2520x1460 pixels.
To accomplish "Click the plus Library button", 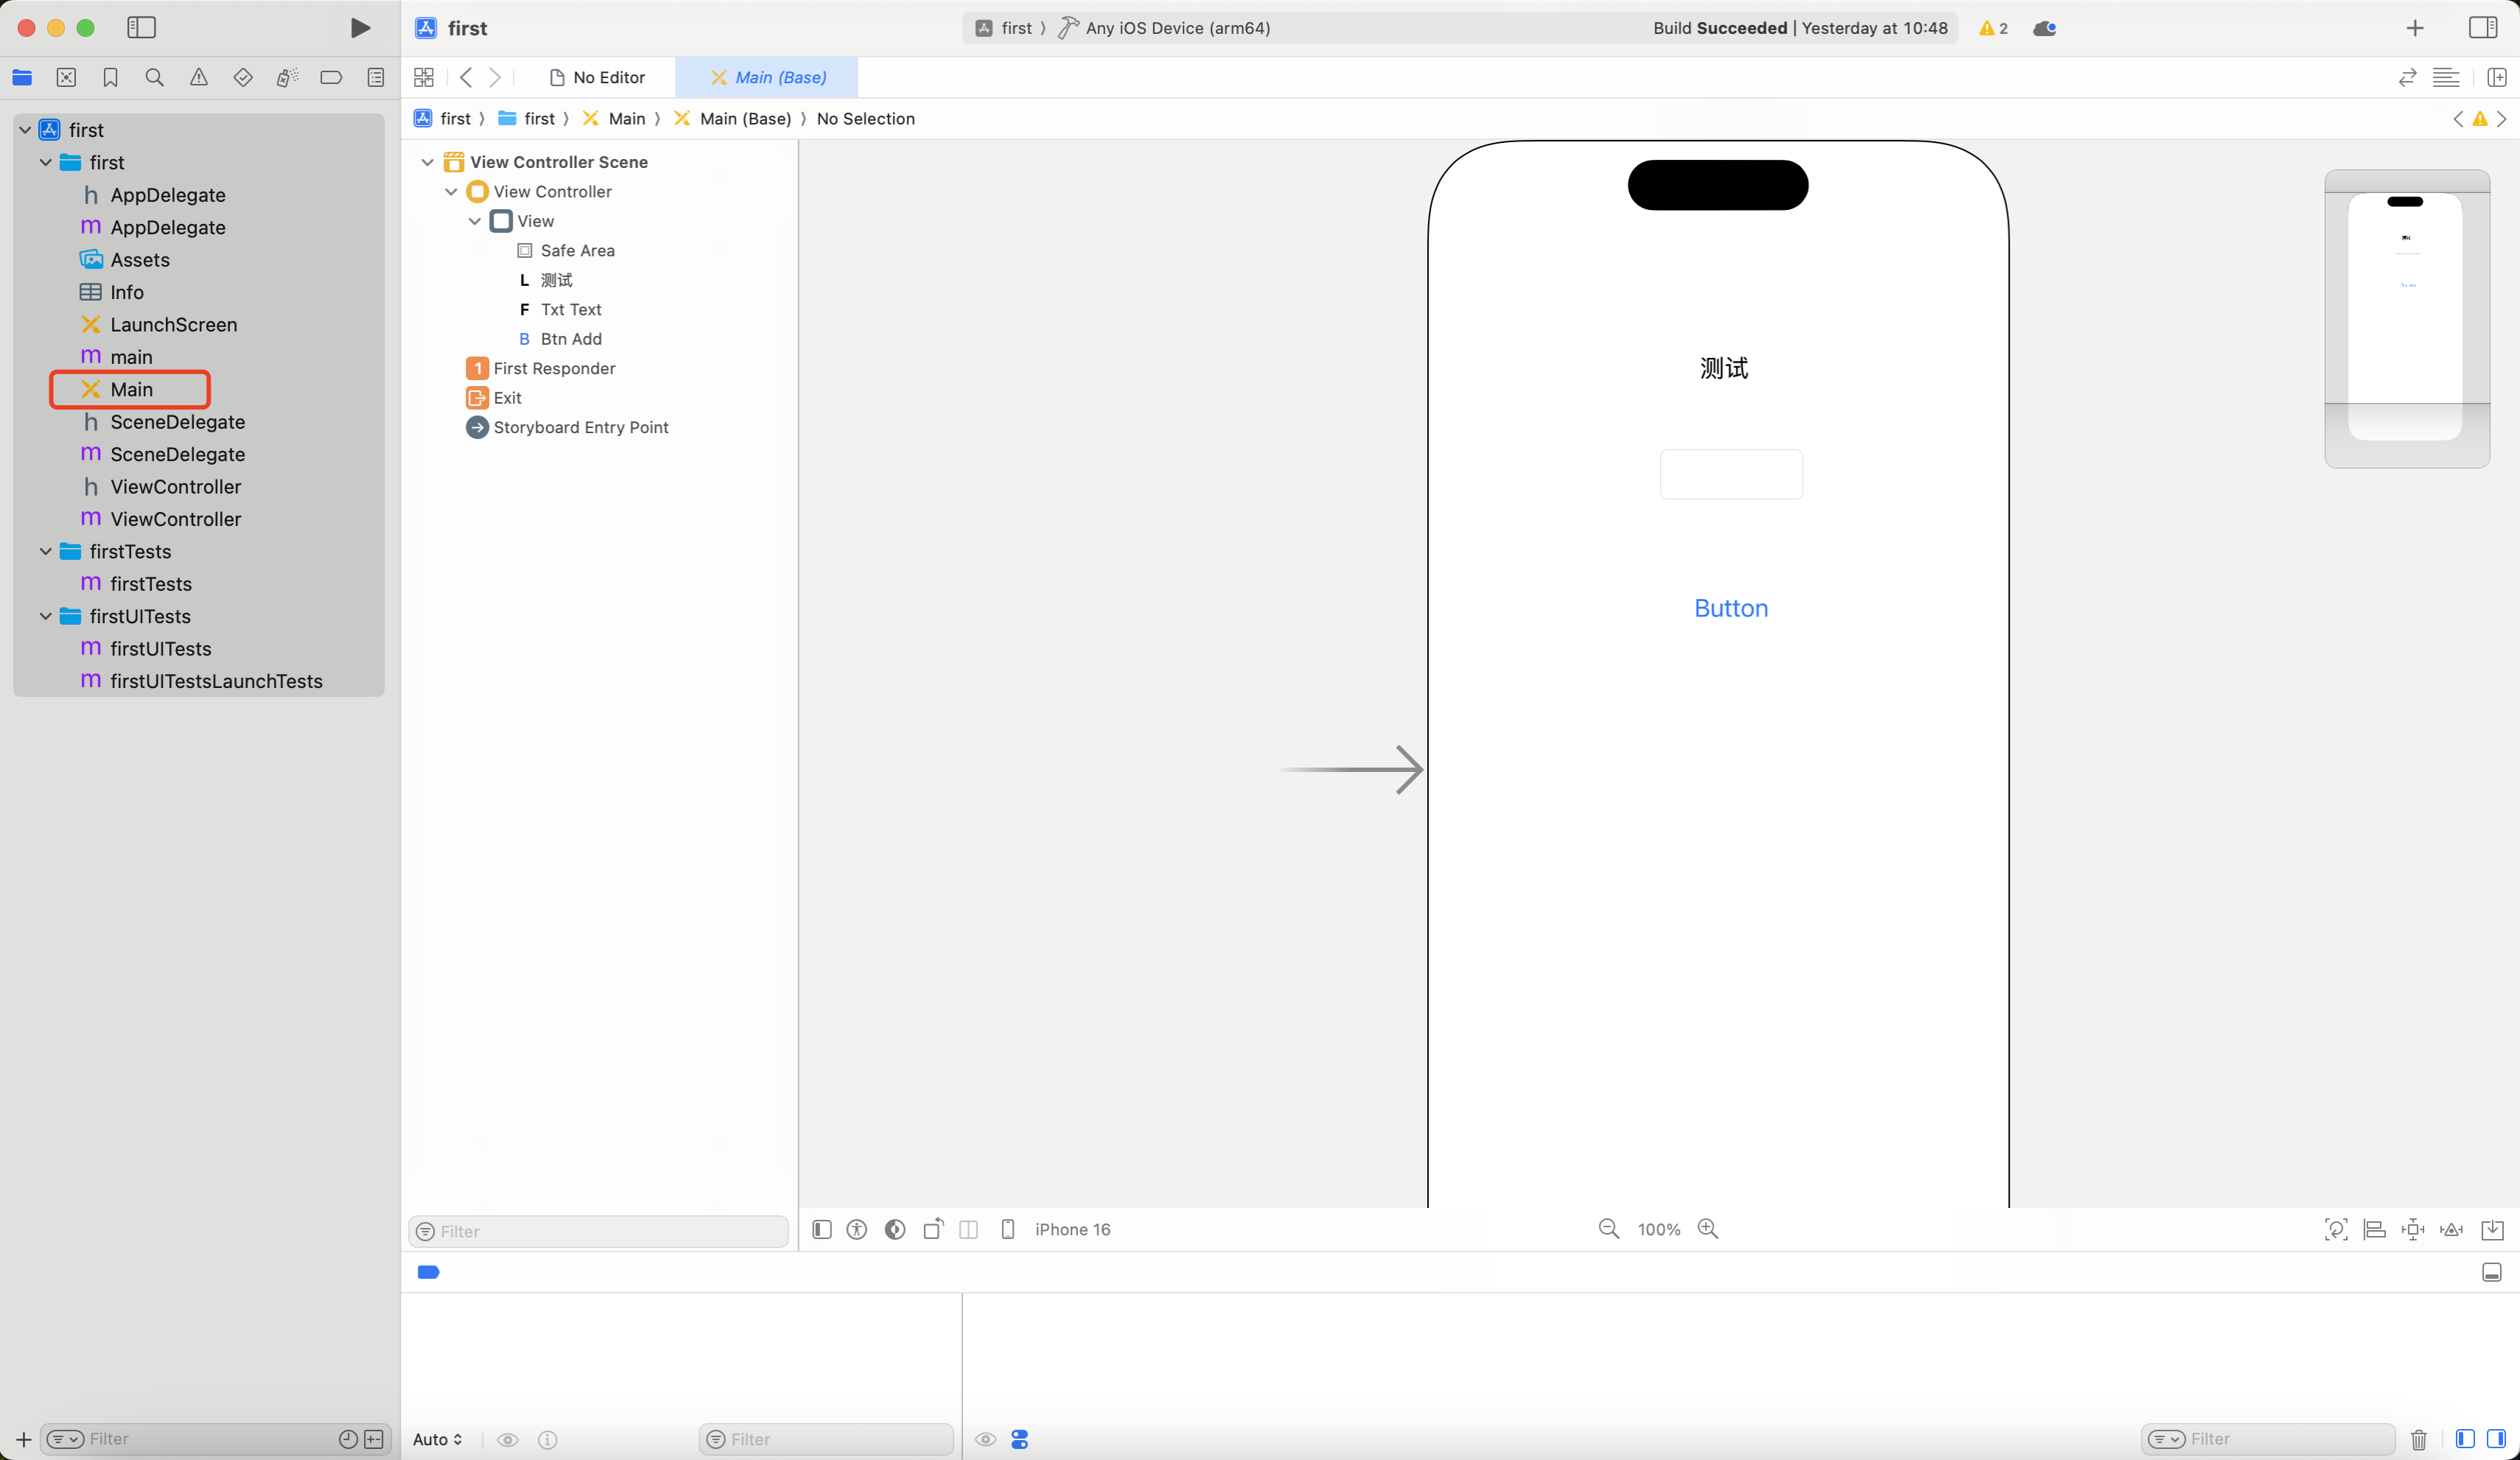I will 2414,28.
